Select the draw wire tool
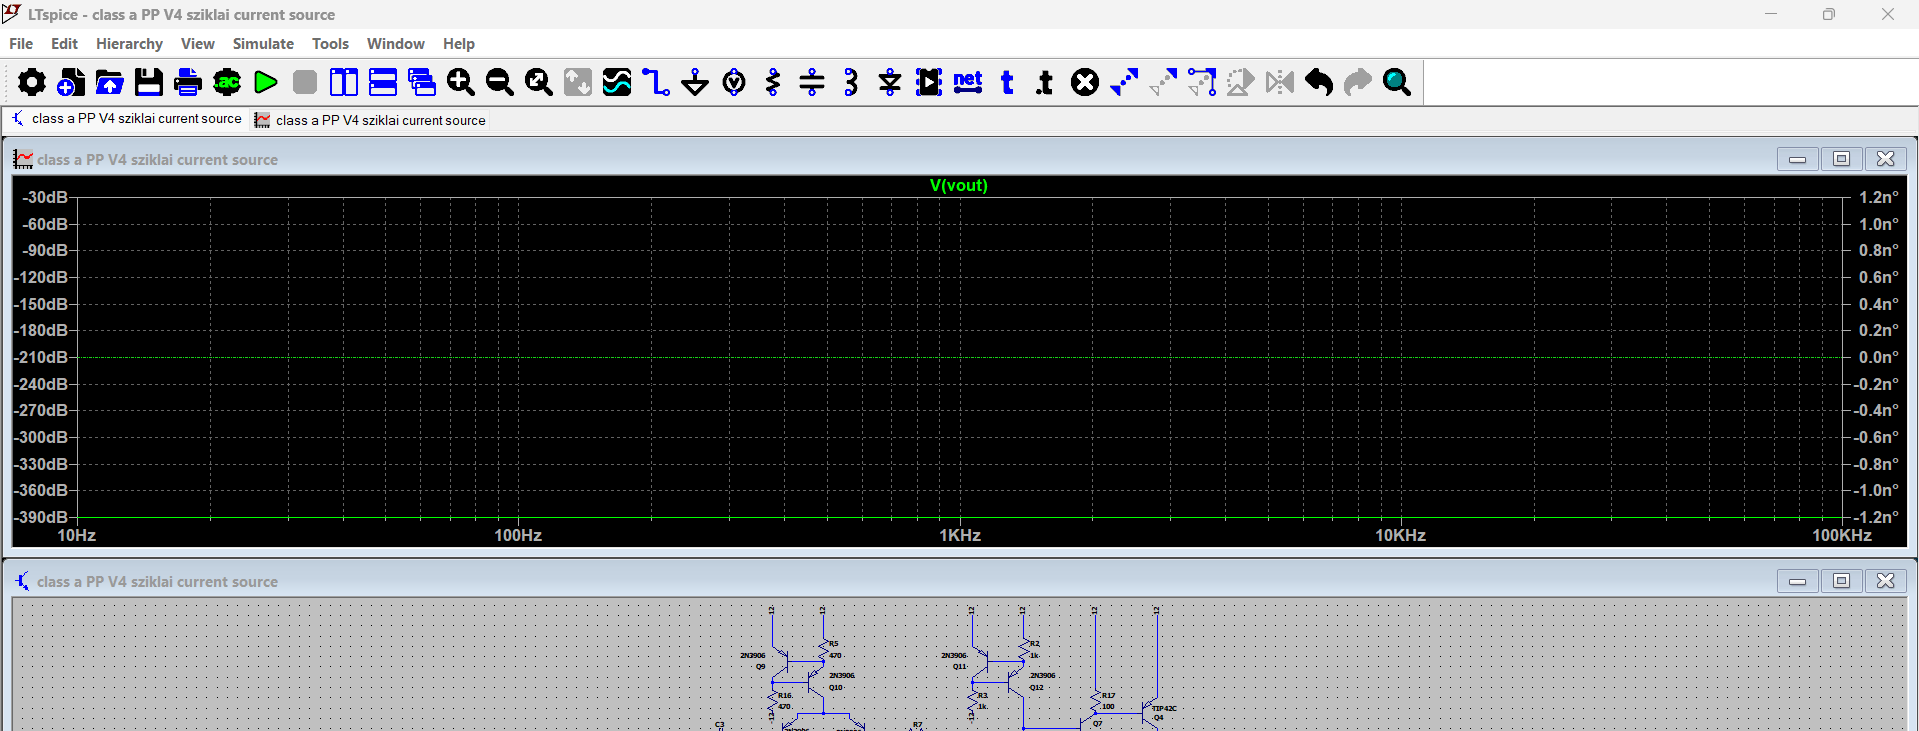 click(656, 82)
